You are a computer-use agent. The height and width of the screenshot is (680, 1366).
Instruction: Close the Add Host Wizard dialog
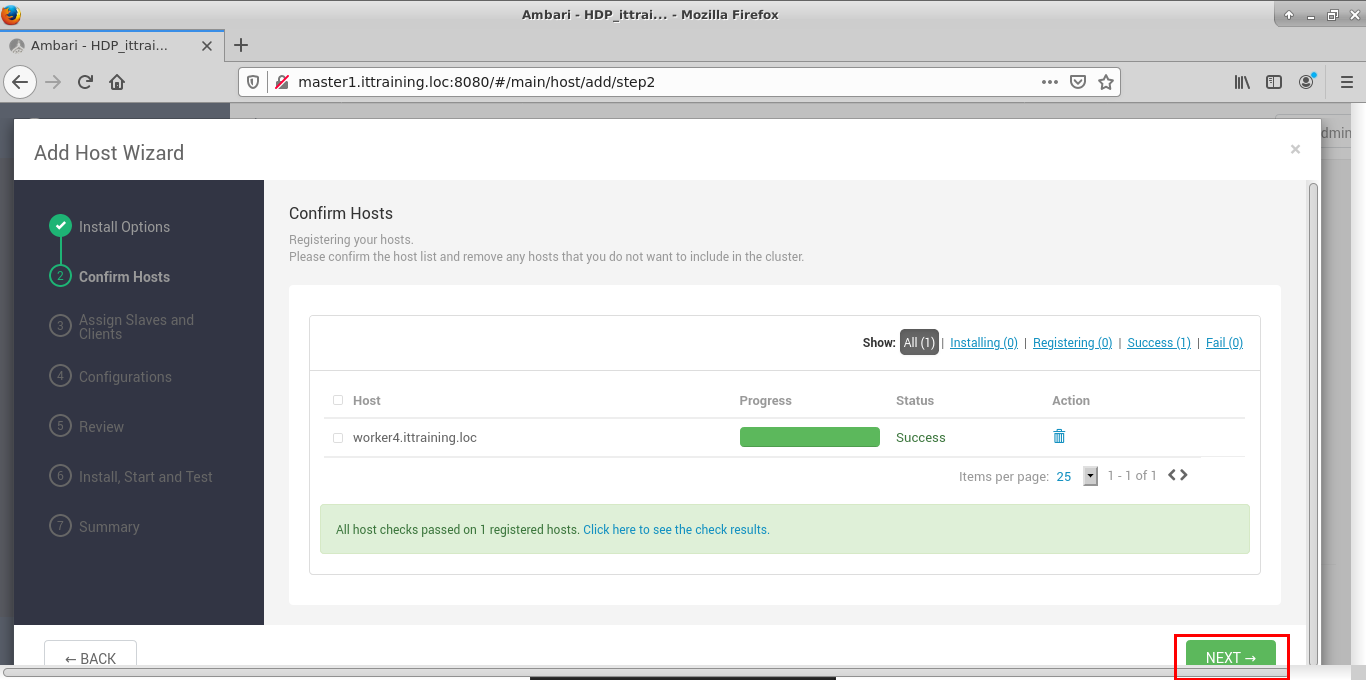click(1295, 149)
